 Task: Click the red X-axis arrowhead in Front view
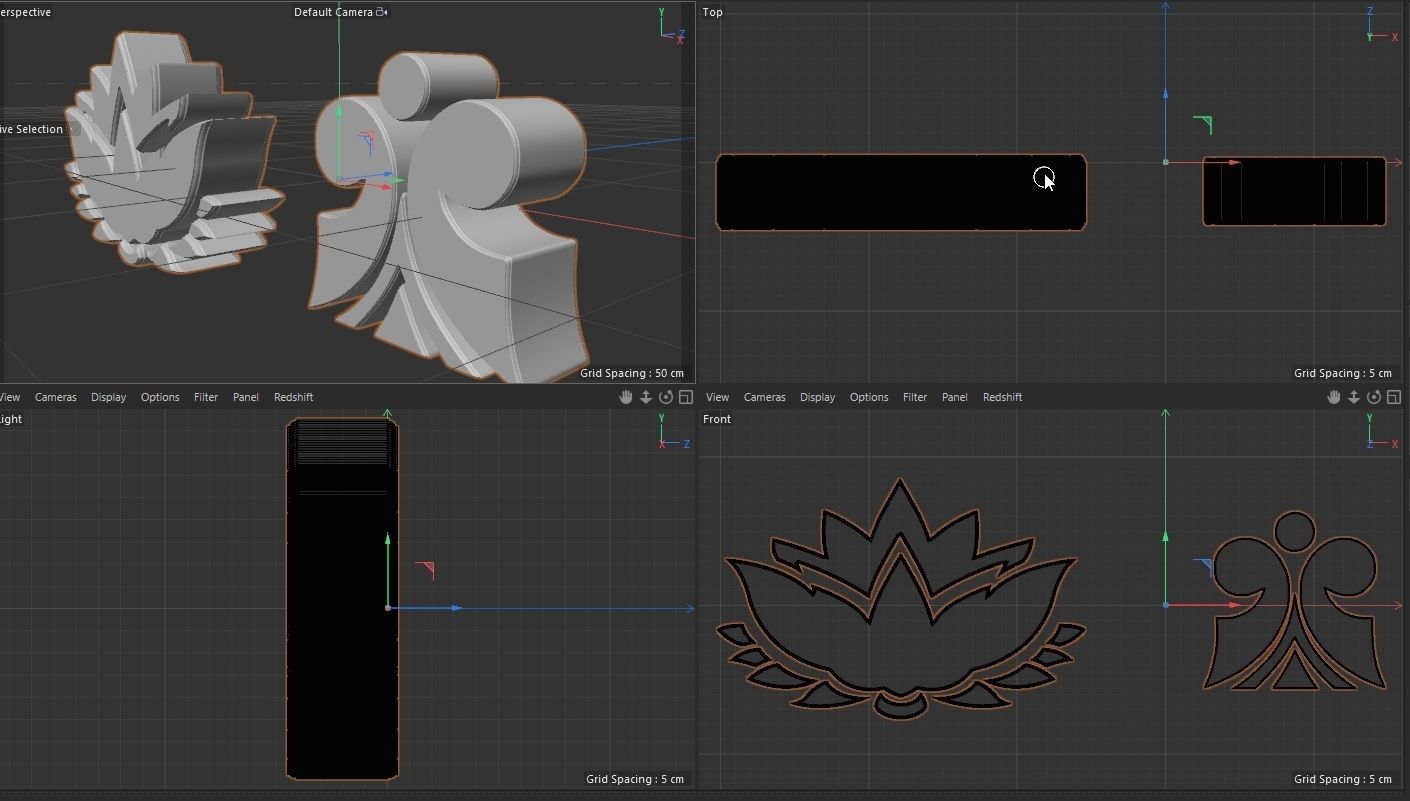[x=1234, y=605]
